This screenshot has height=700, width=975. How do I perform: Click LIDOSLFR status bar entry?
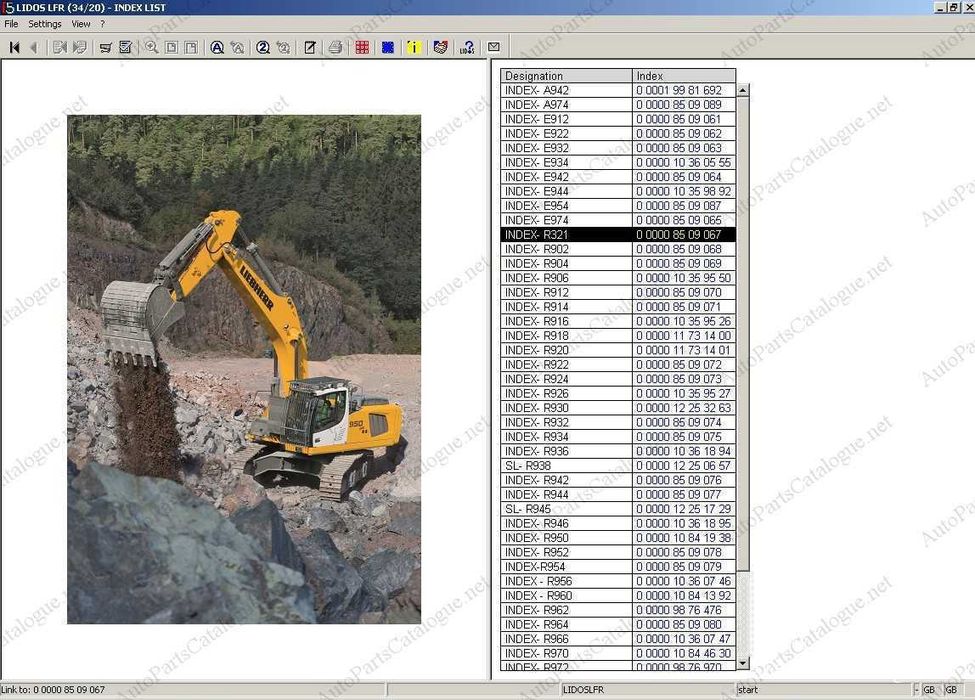click(x=583, y=689)
